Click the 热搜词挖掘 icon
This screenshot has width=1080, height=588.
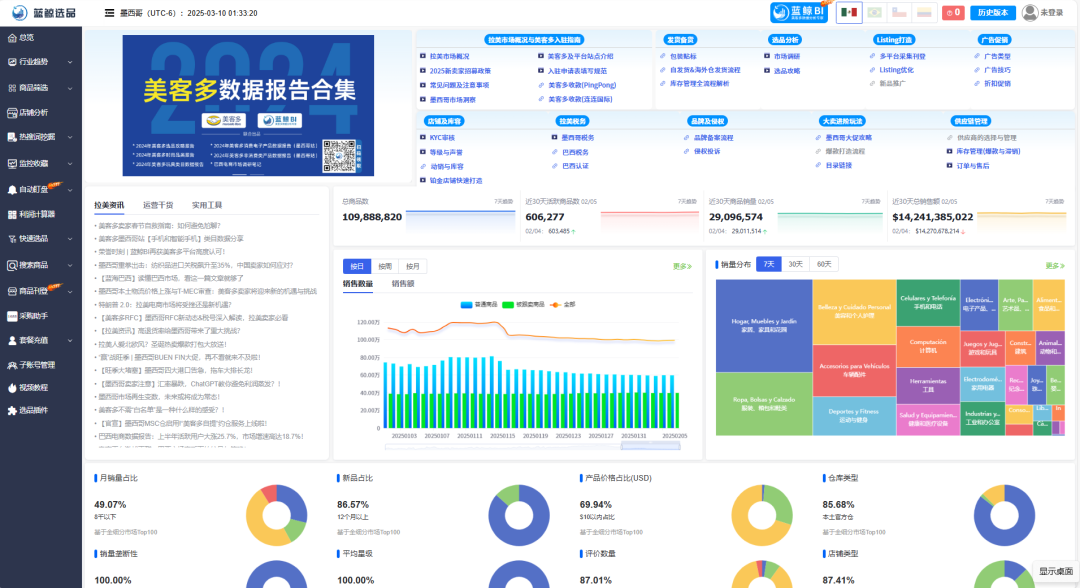coord(12,137)
